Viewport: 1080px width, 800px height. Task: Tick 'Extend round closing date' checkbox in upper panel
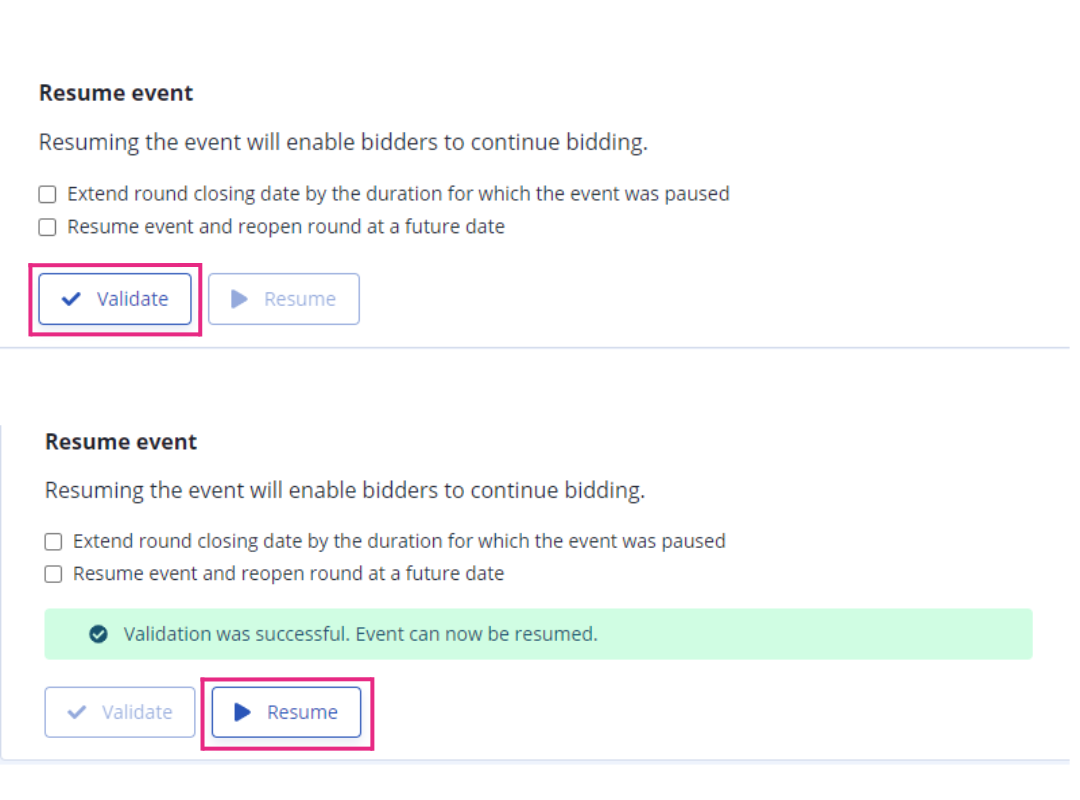pos(48,194)
